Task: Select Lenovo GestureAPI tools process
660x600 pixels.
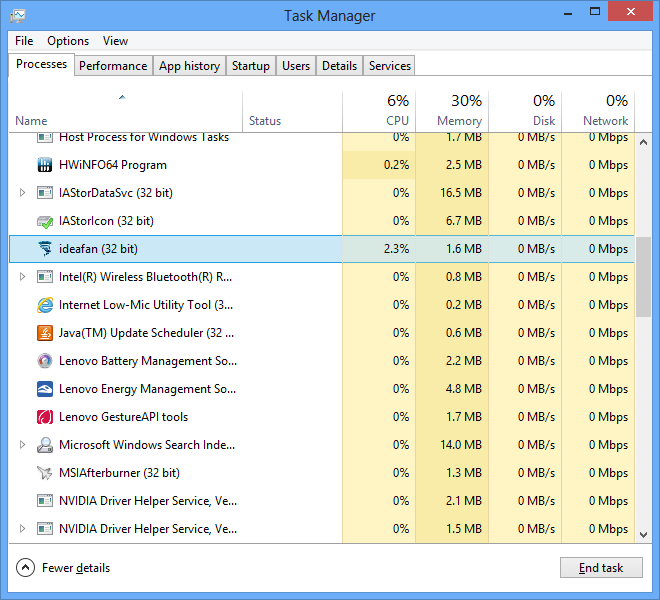Action: tap(322, 417)
